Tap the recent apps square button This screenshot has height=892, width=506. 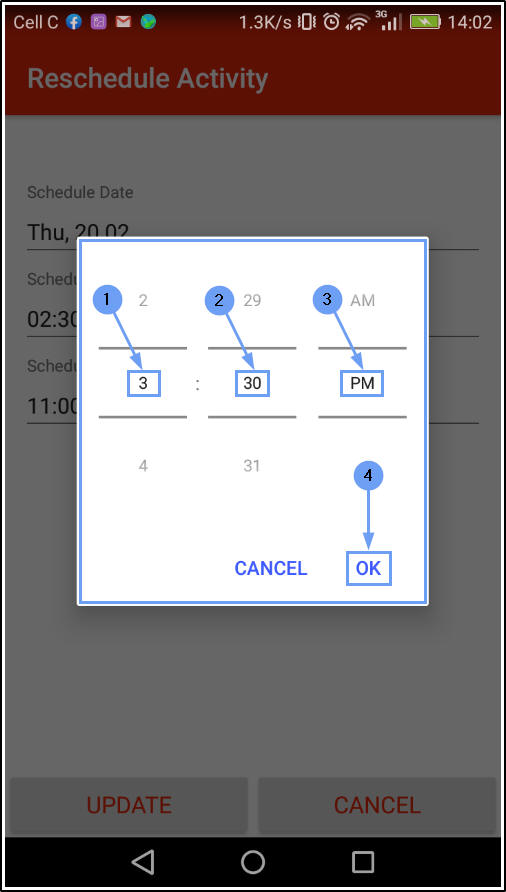click(363, 862)
